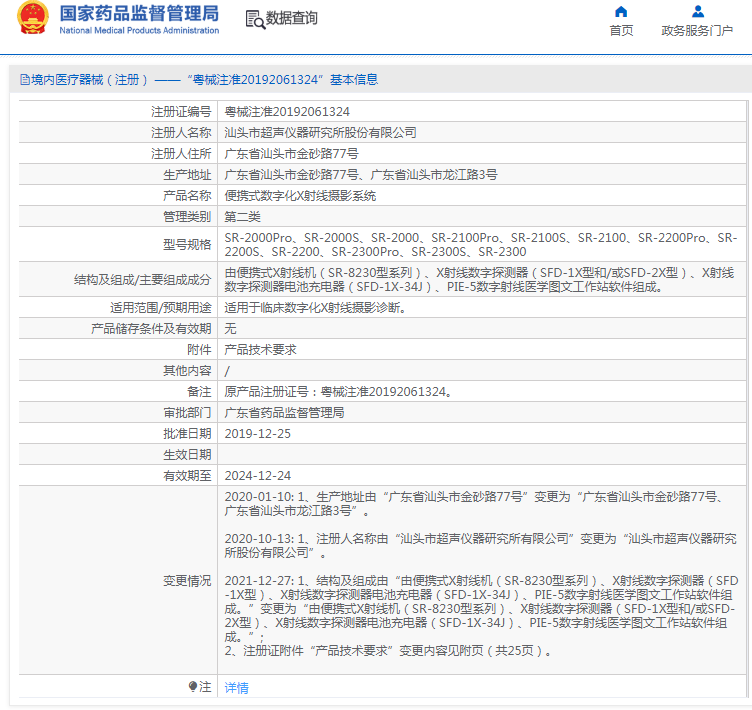Click the 附件 label
The image size is (752, 710).
(x=199, y=350)
